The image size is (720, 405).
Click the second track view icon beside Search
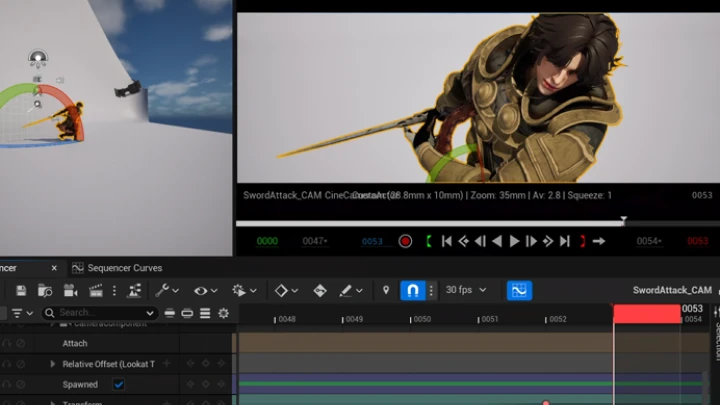pos(187,313)
